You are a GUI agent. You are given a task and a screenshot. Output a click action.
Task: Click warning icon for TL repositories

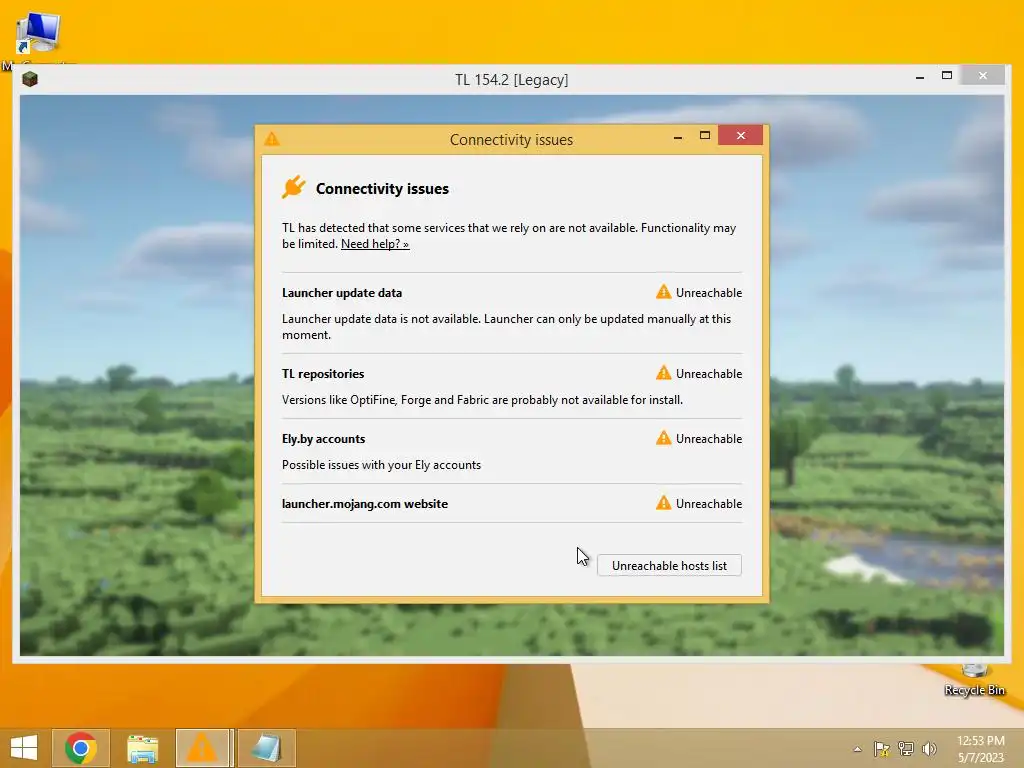tap(664, 373)
